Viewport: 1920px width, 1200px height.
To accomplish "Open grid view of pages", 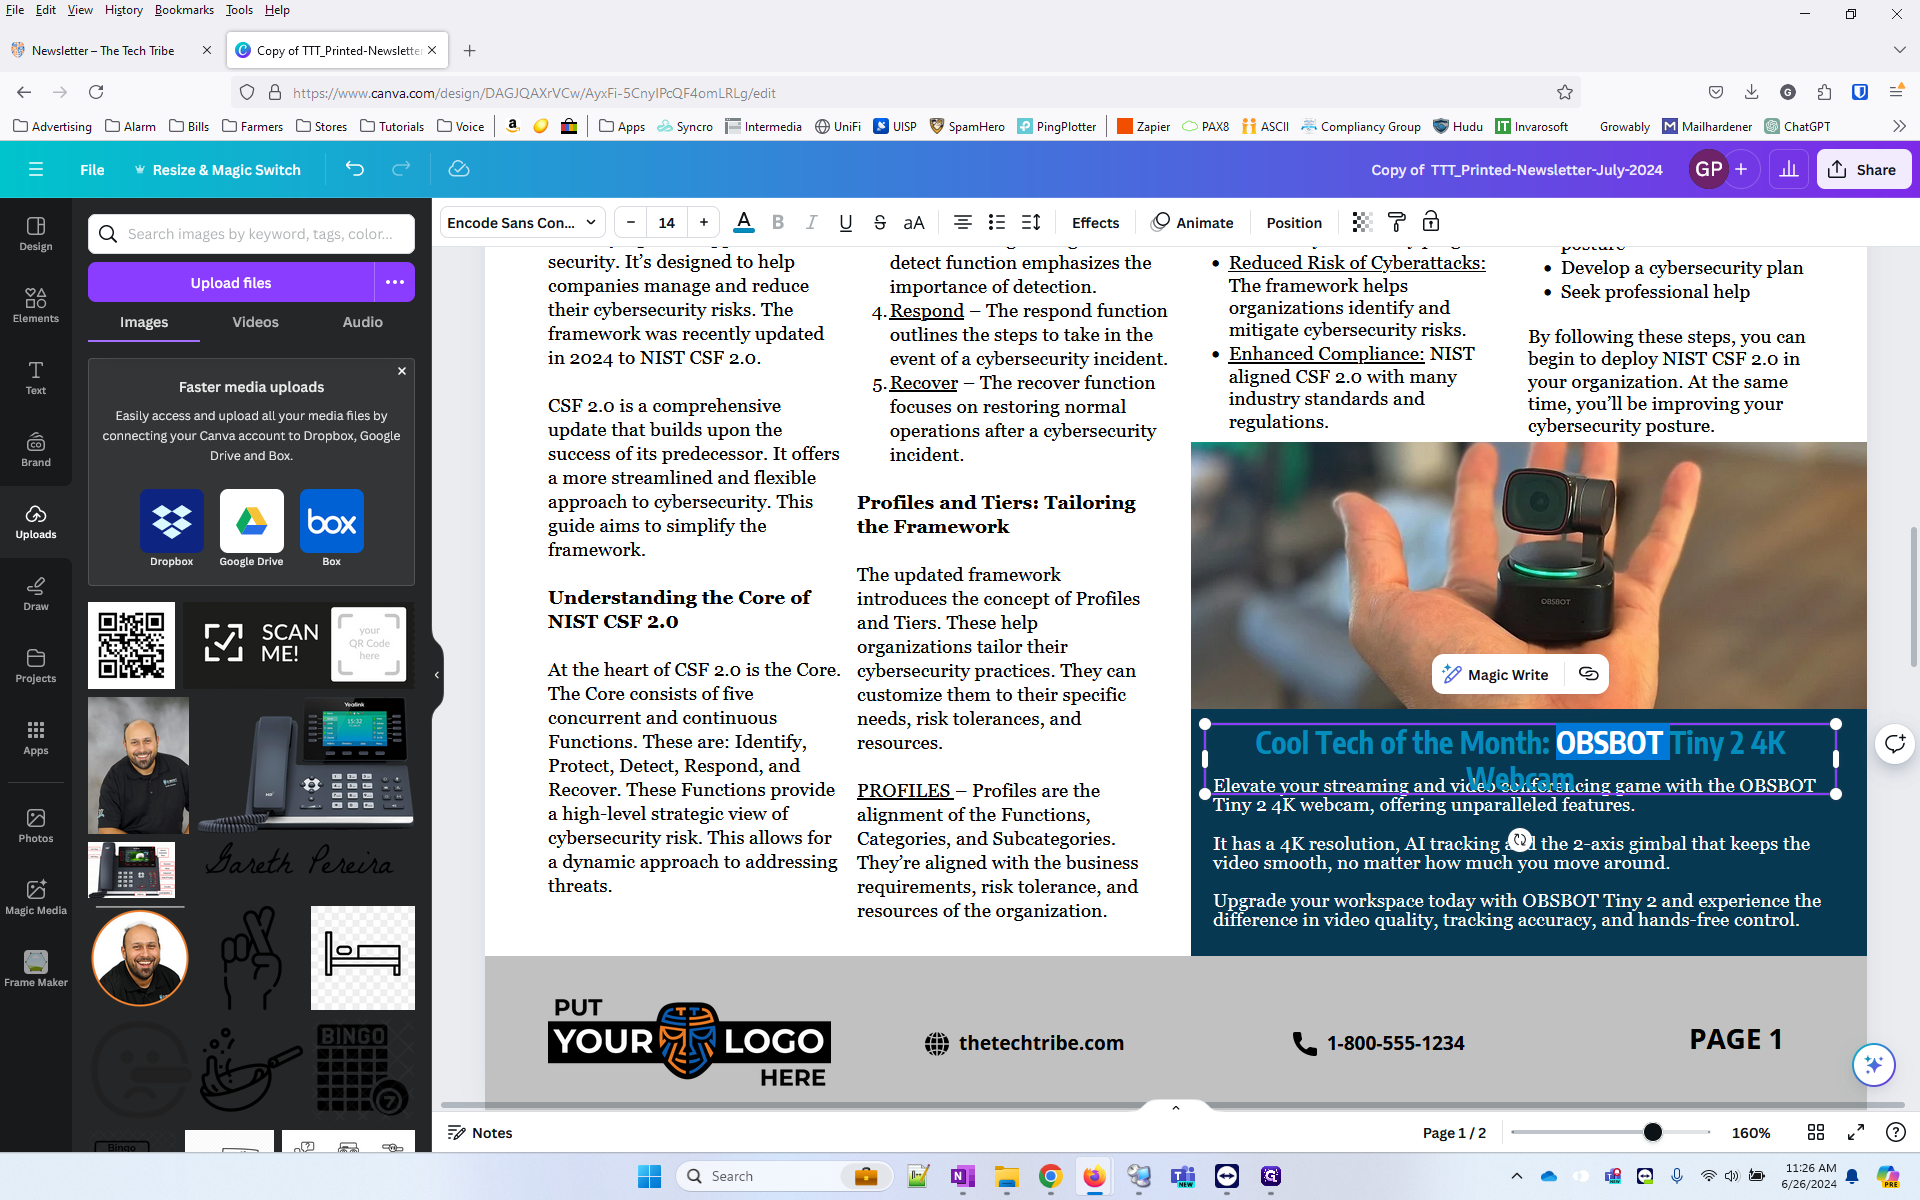I will point(1816,1132).
